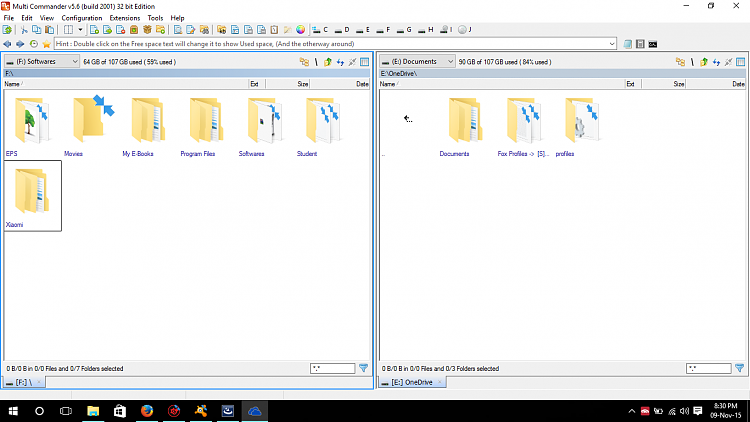Click the history clock icon
The image size is (750, 422).
pos(34,44)
